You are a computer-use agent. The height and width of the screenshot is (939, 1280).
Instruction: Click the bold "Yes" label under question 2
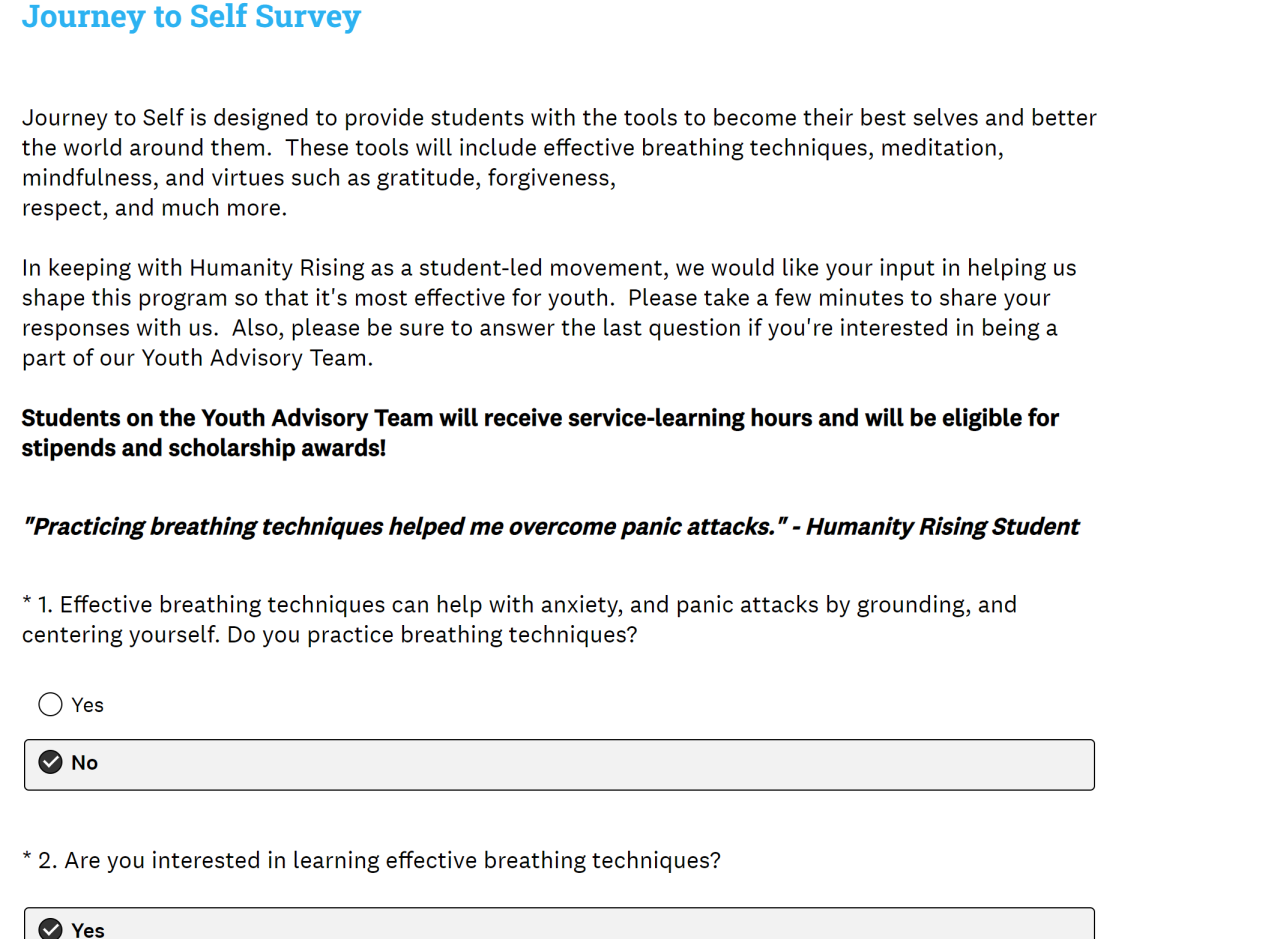click(x=88, y=929)
